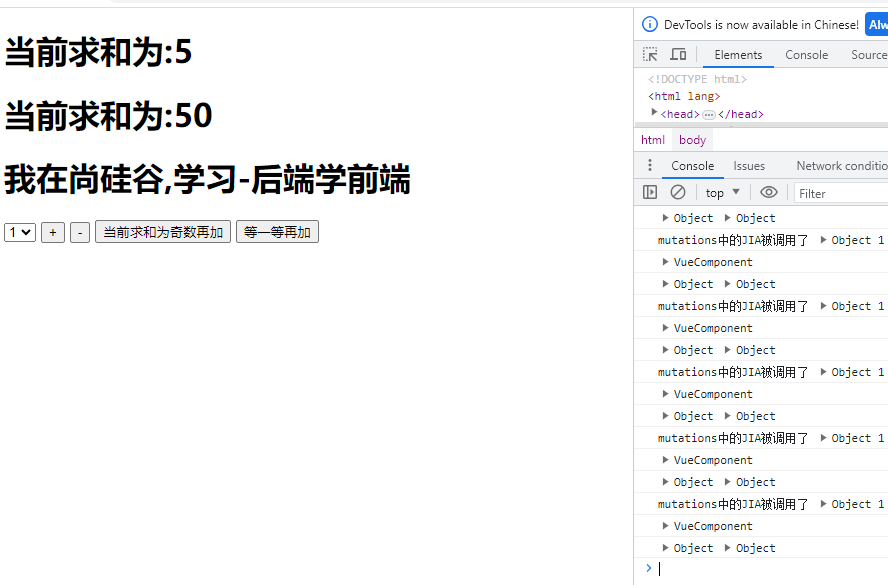
Task: Expand the topmost VueComponent console entry
Action: [665, 262]
